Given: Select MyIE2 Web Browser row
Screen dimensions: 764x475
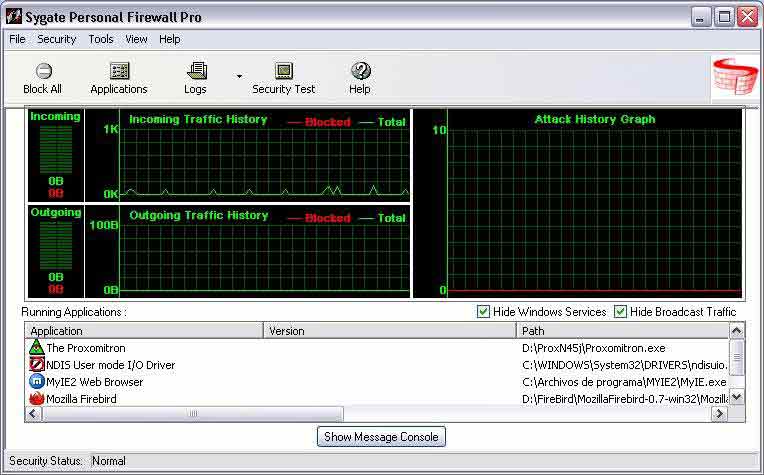Looking at the screenshot, I should pyautogui.click(x=377, y=382).
